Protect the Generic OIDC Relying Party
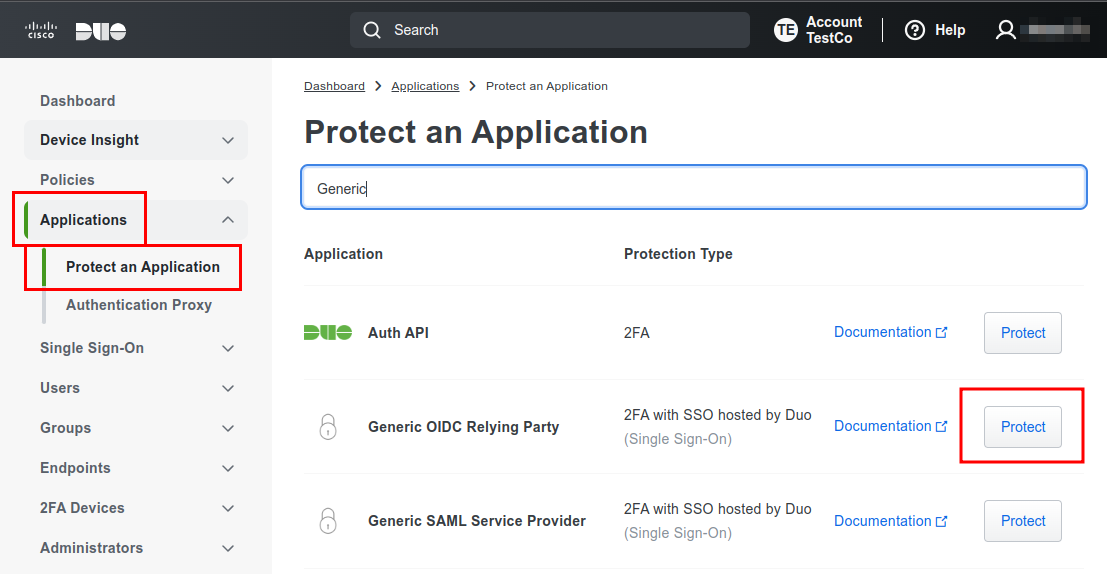1107x574 pixels. [x=1022, y=427]
